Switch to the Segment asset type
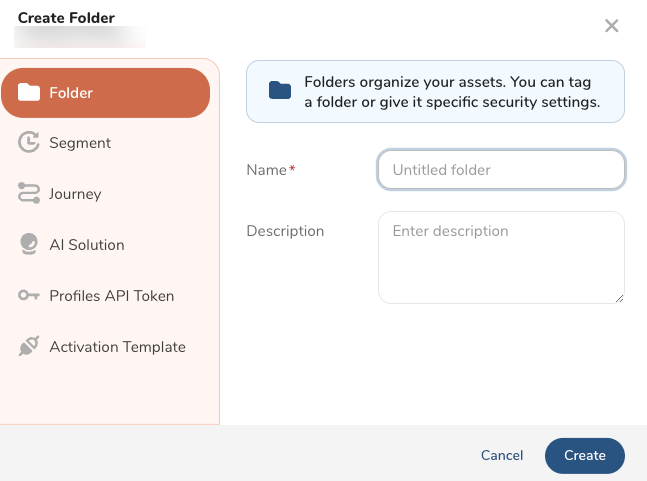The height and width of the screenshot is (481, 647). [80, 143]
